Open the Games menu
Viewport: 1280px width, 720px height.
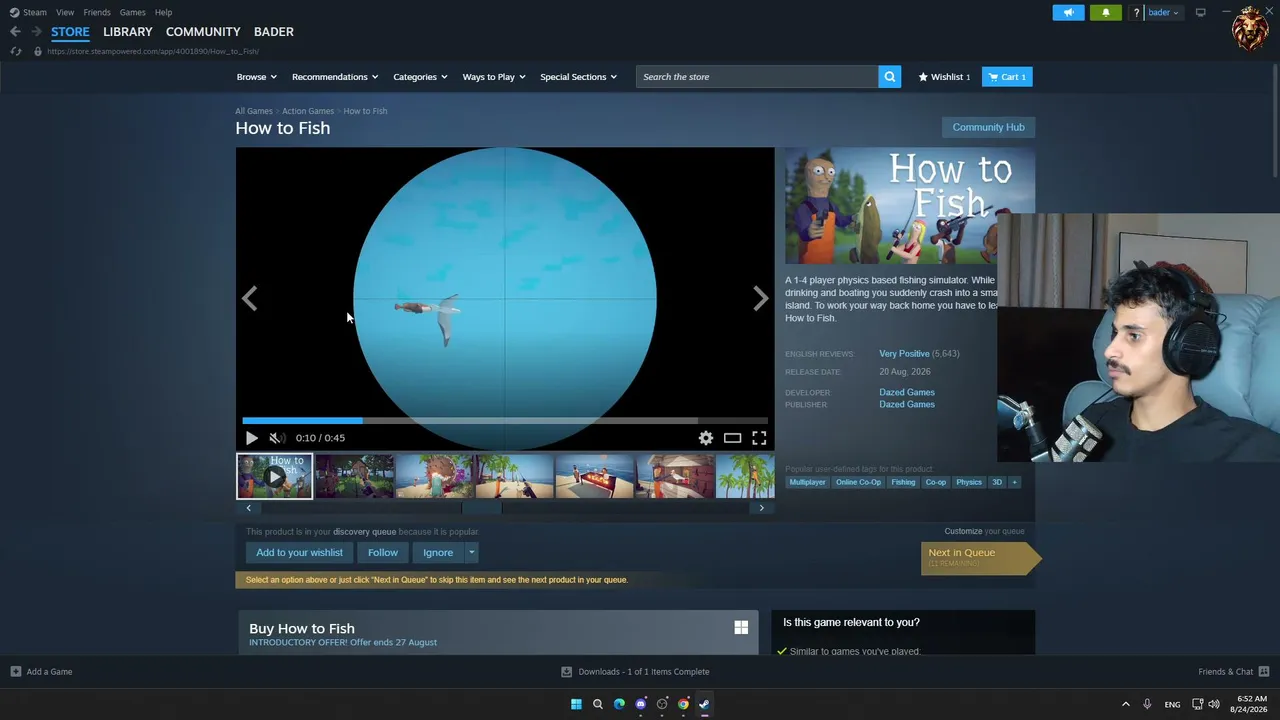pyautogui.click(x=133, y=12)
